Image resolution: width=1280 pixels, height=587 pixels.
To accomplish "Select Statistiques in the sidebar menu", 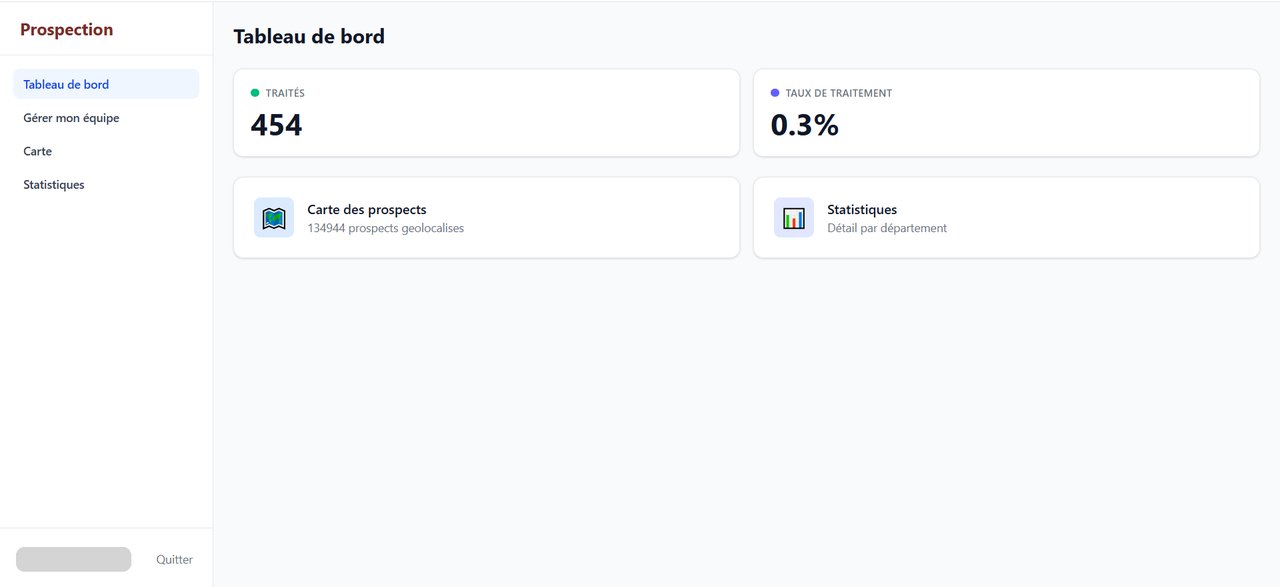I will pos(106,185).
